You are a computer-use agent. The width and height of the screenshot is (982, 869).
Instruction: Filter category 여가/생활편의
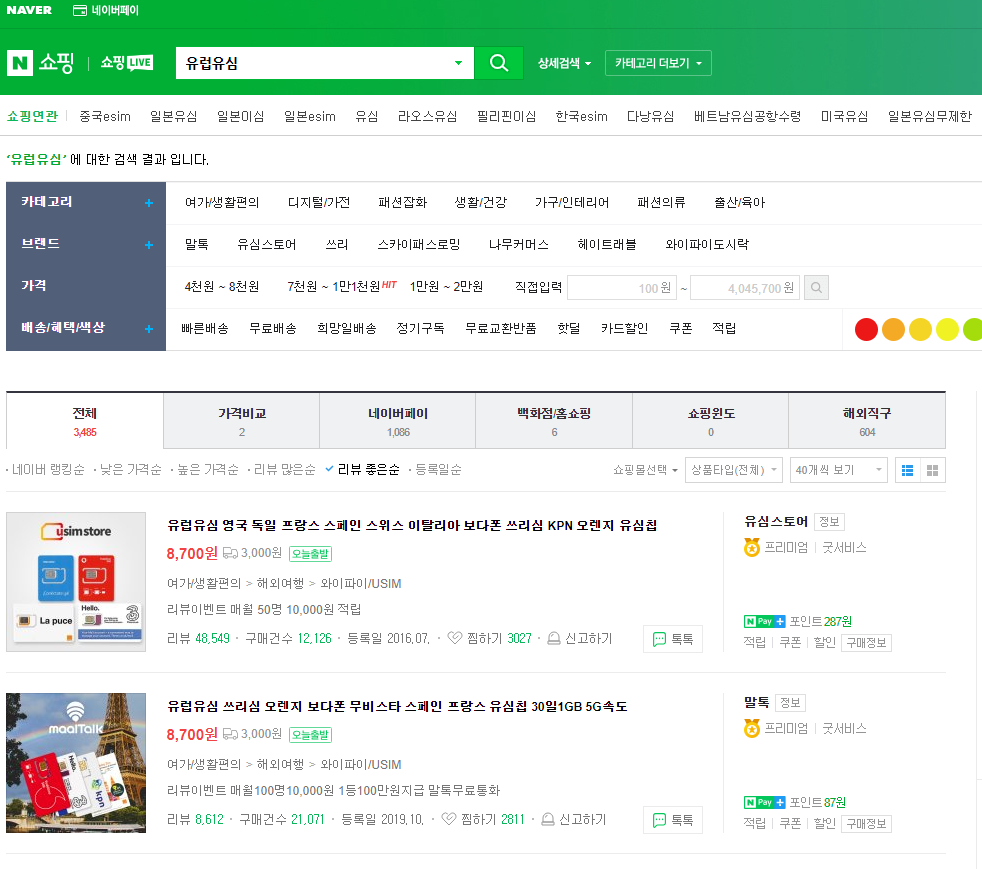(x=222, y=203)
